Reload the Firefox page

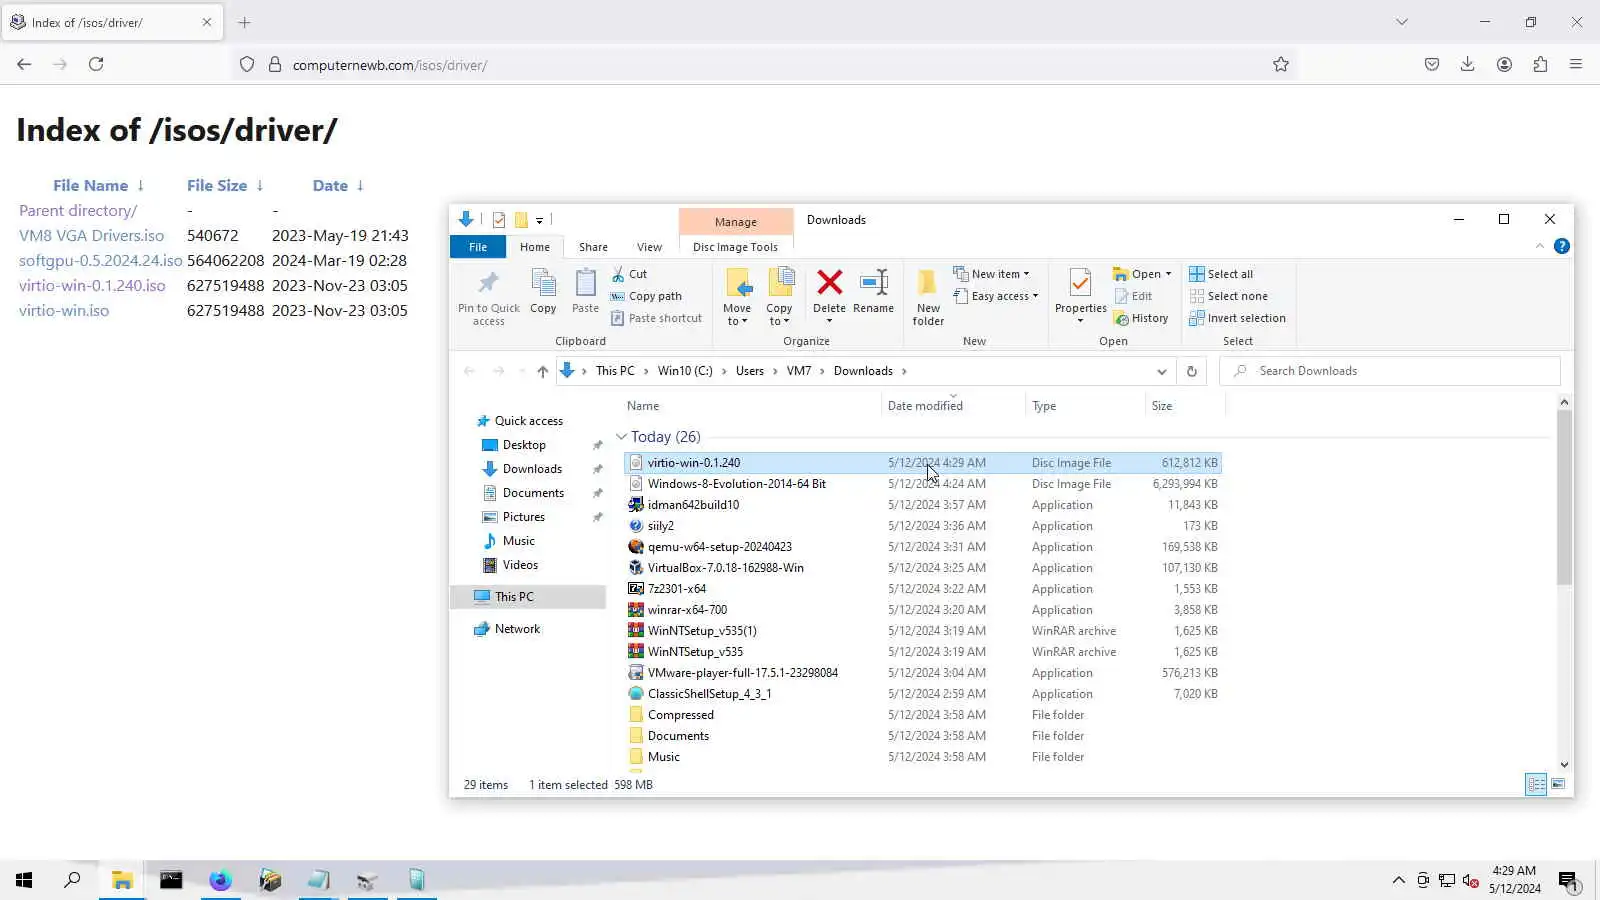[x=96, y=64]
